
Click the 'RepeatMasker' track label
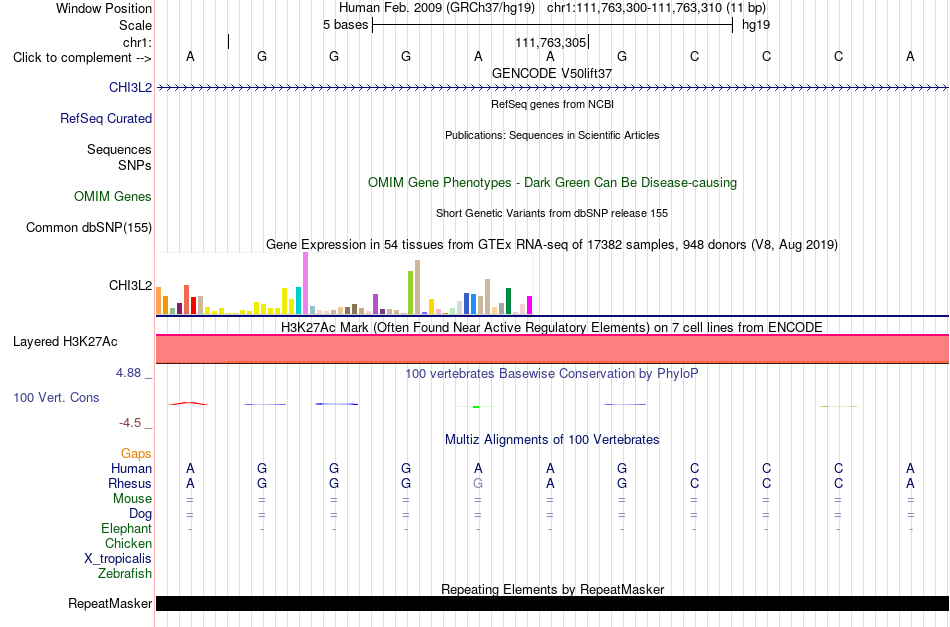pyautogui.click(x=110, y=603)
